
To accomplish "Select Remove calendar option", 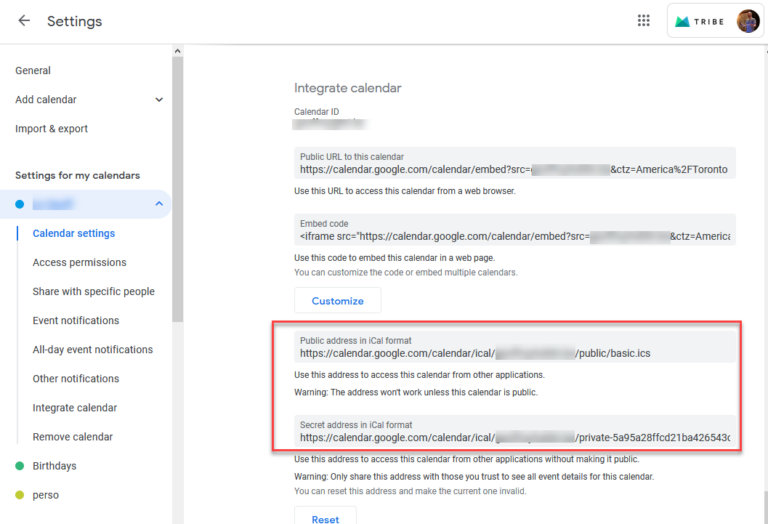I will point(72,437).
